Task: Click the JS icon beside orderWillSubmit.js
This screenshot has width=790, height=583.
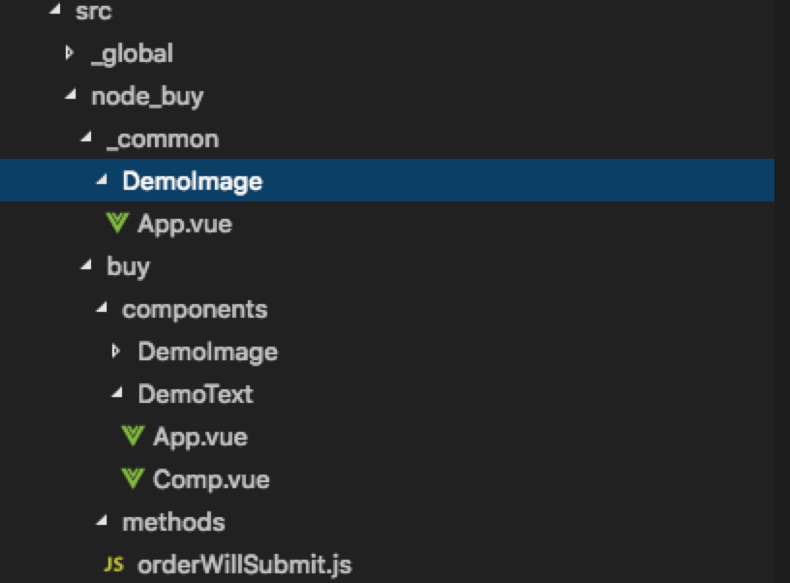Action: coord(114,564)
